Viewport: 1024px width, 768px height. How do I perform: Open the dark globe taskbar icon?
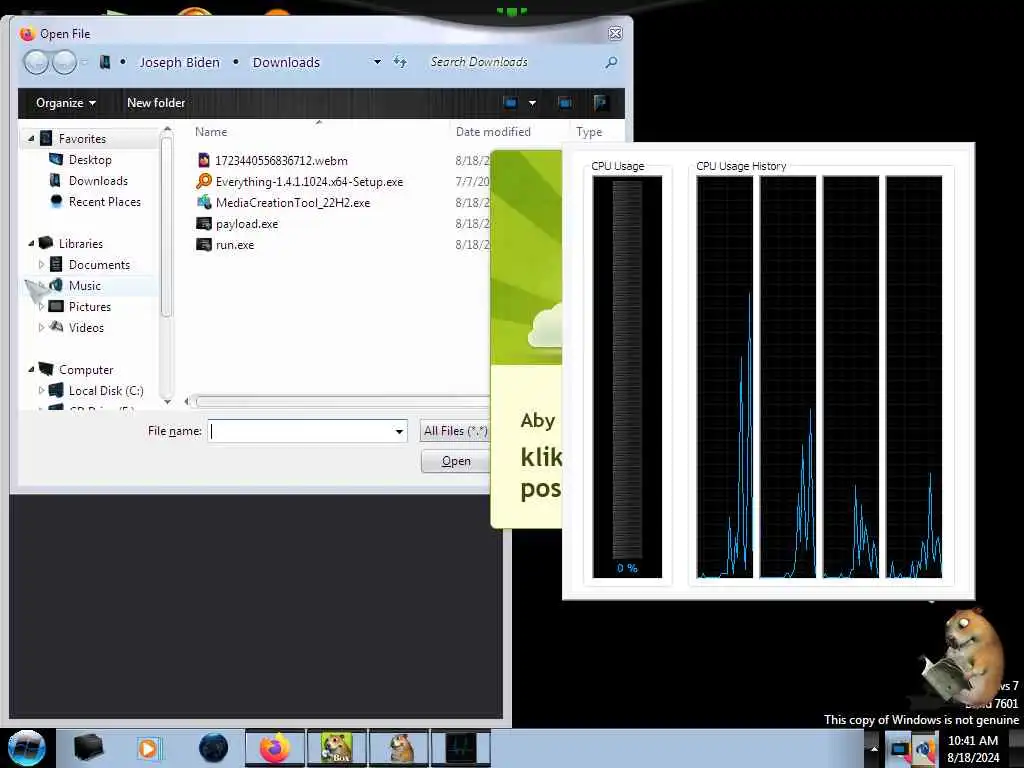(x=214, y=748)
